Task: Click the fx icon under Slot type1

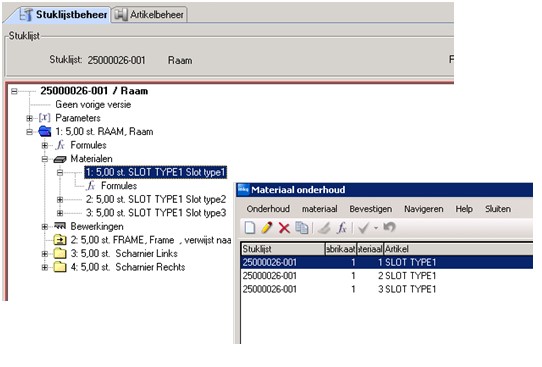Action: (91, 186)
